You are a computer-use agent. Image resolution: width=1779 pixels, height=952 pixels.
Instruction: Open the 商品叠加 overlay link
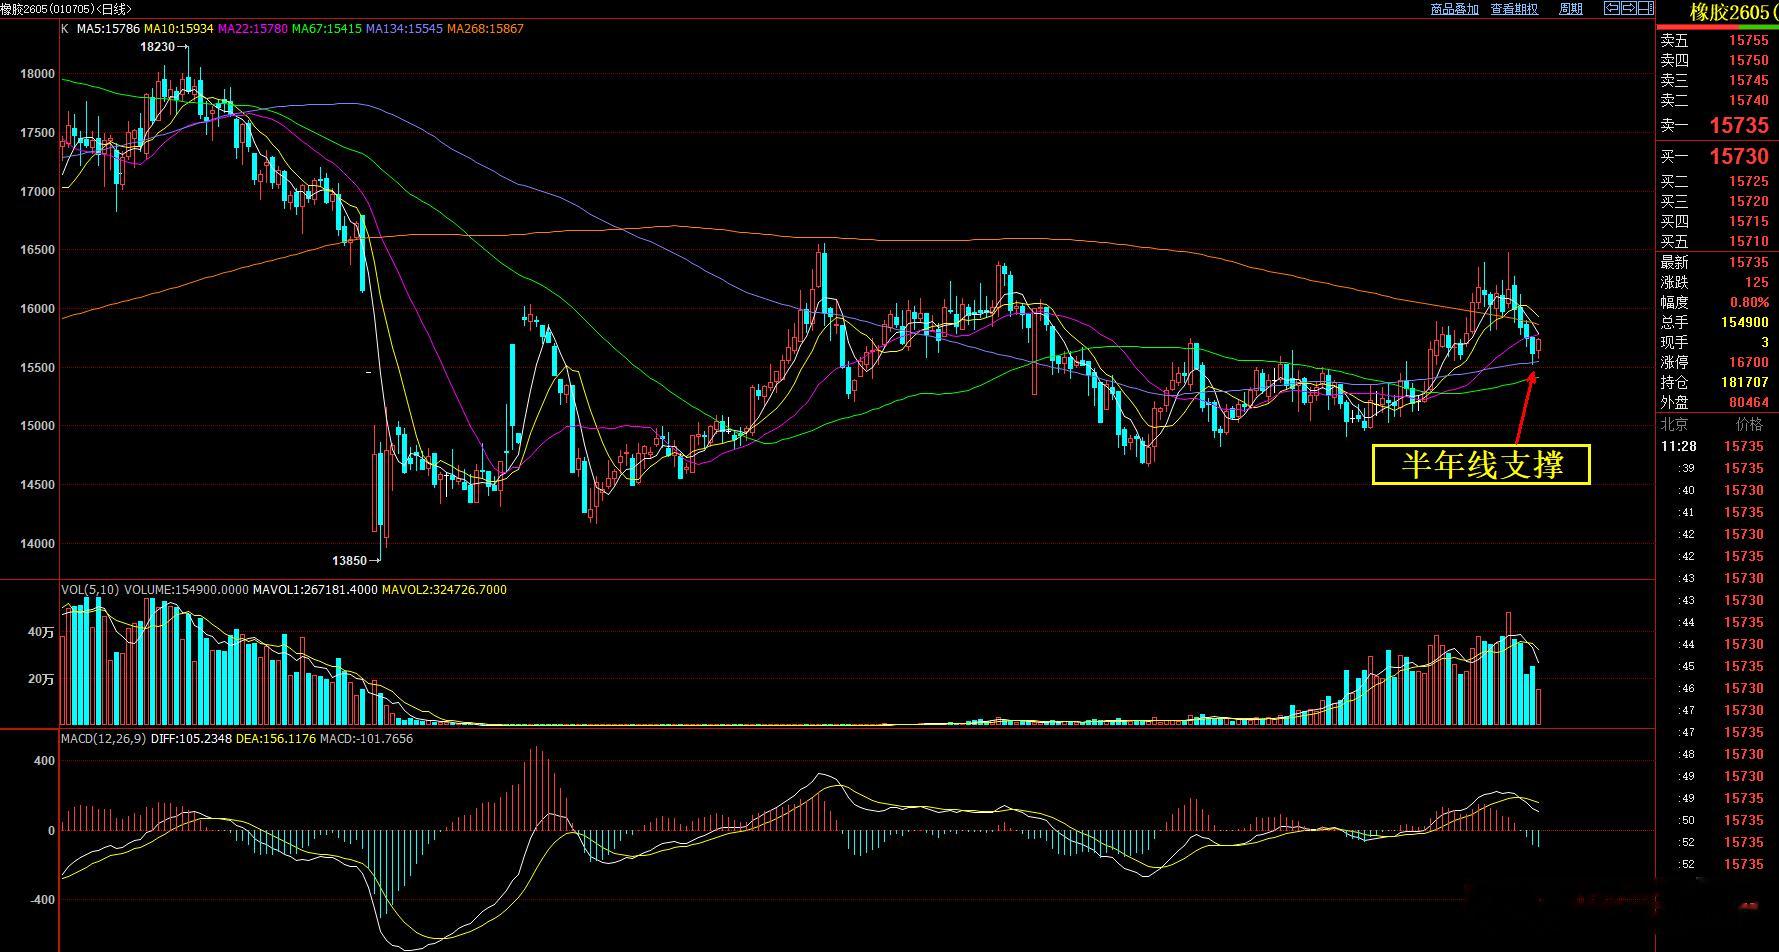coord(1454,9)
